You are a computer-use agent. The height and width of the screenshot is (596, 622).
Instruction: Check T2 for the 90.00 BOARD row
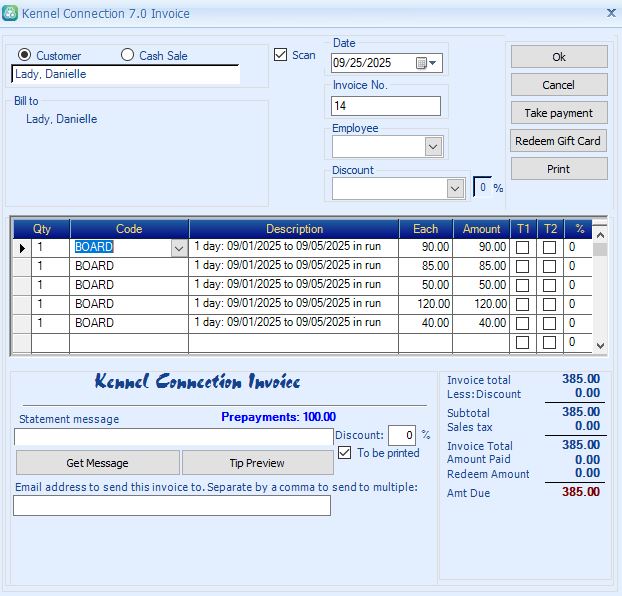pos(549,247)
